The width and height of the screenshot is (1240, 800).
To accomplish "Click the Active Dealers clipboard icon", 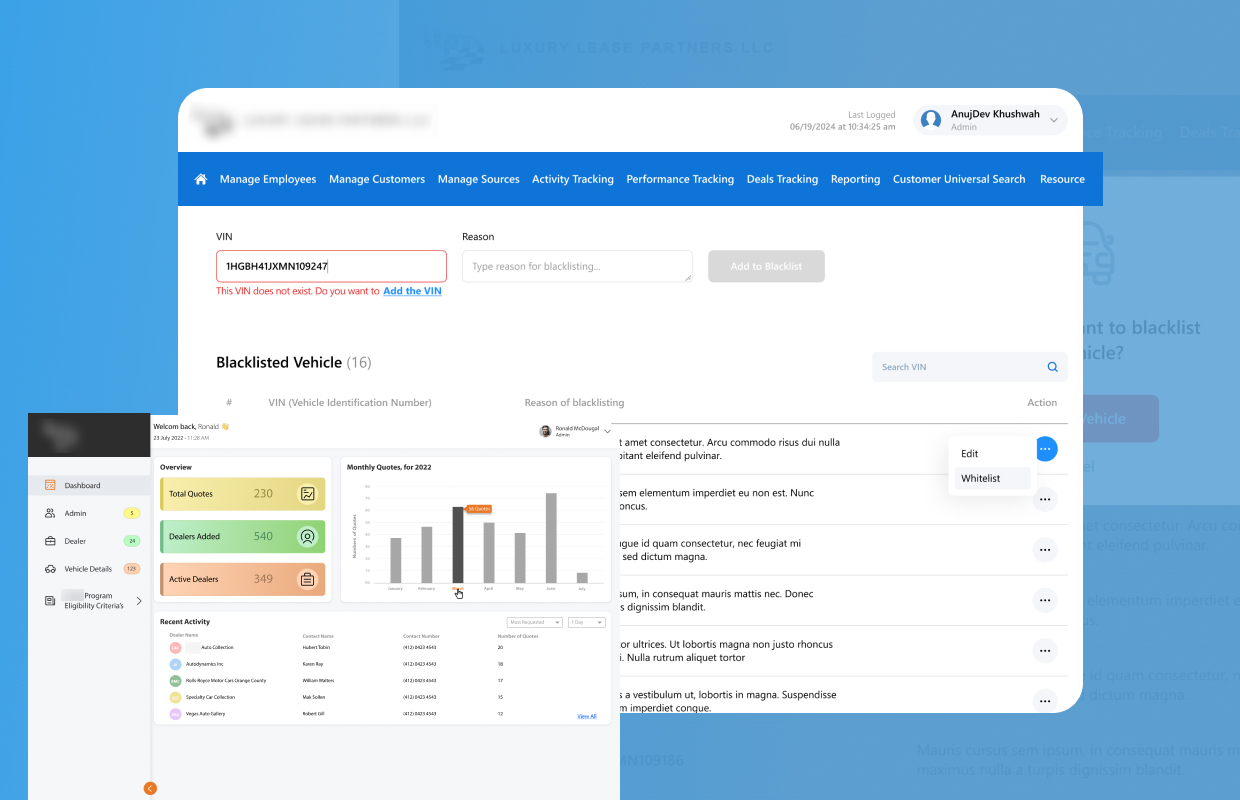I will [308, 579].
